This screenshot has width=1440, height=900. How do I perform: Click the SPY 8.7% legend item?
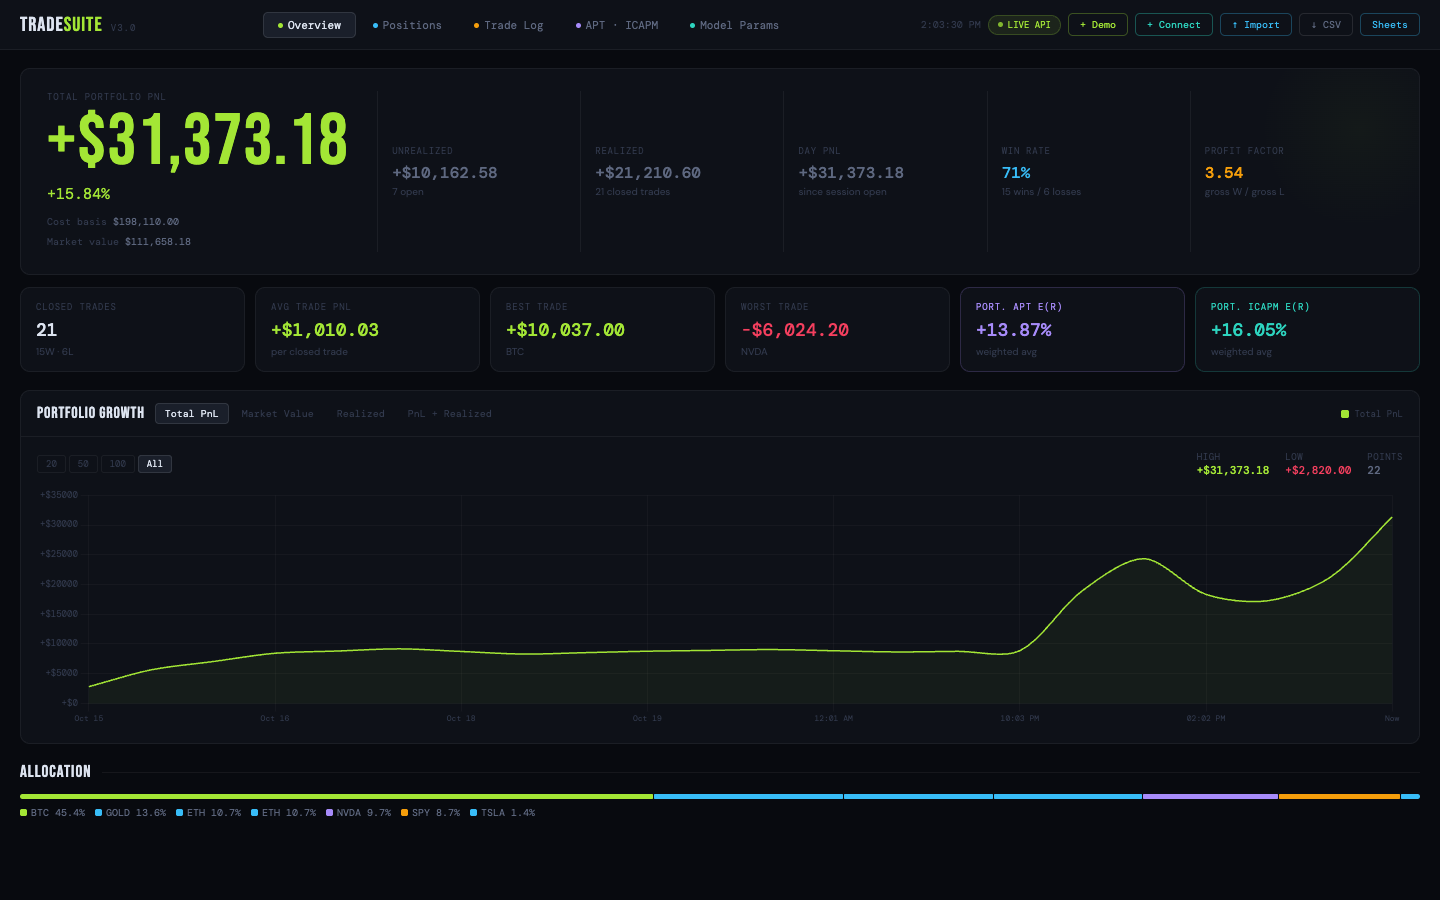431,813
